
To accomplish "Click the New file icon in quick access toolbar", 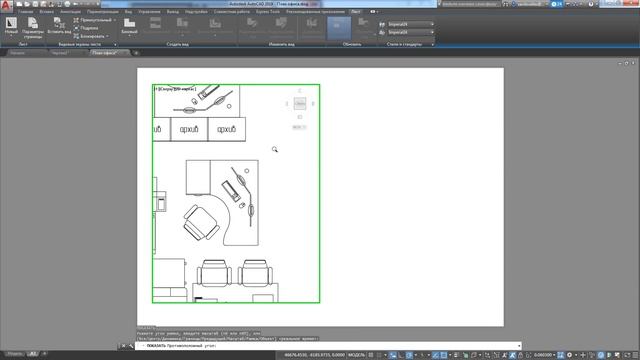I will [x=19, y=4].
